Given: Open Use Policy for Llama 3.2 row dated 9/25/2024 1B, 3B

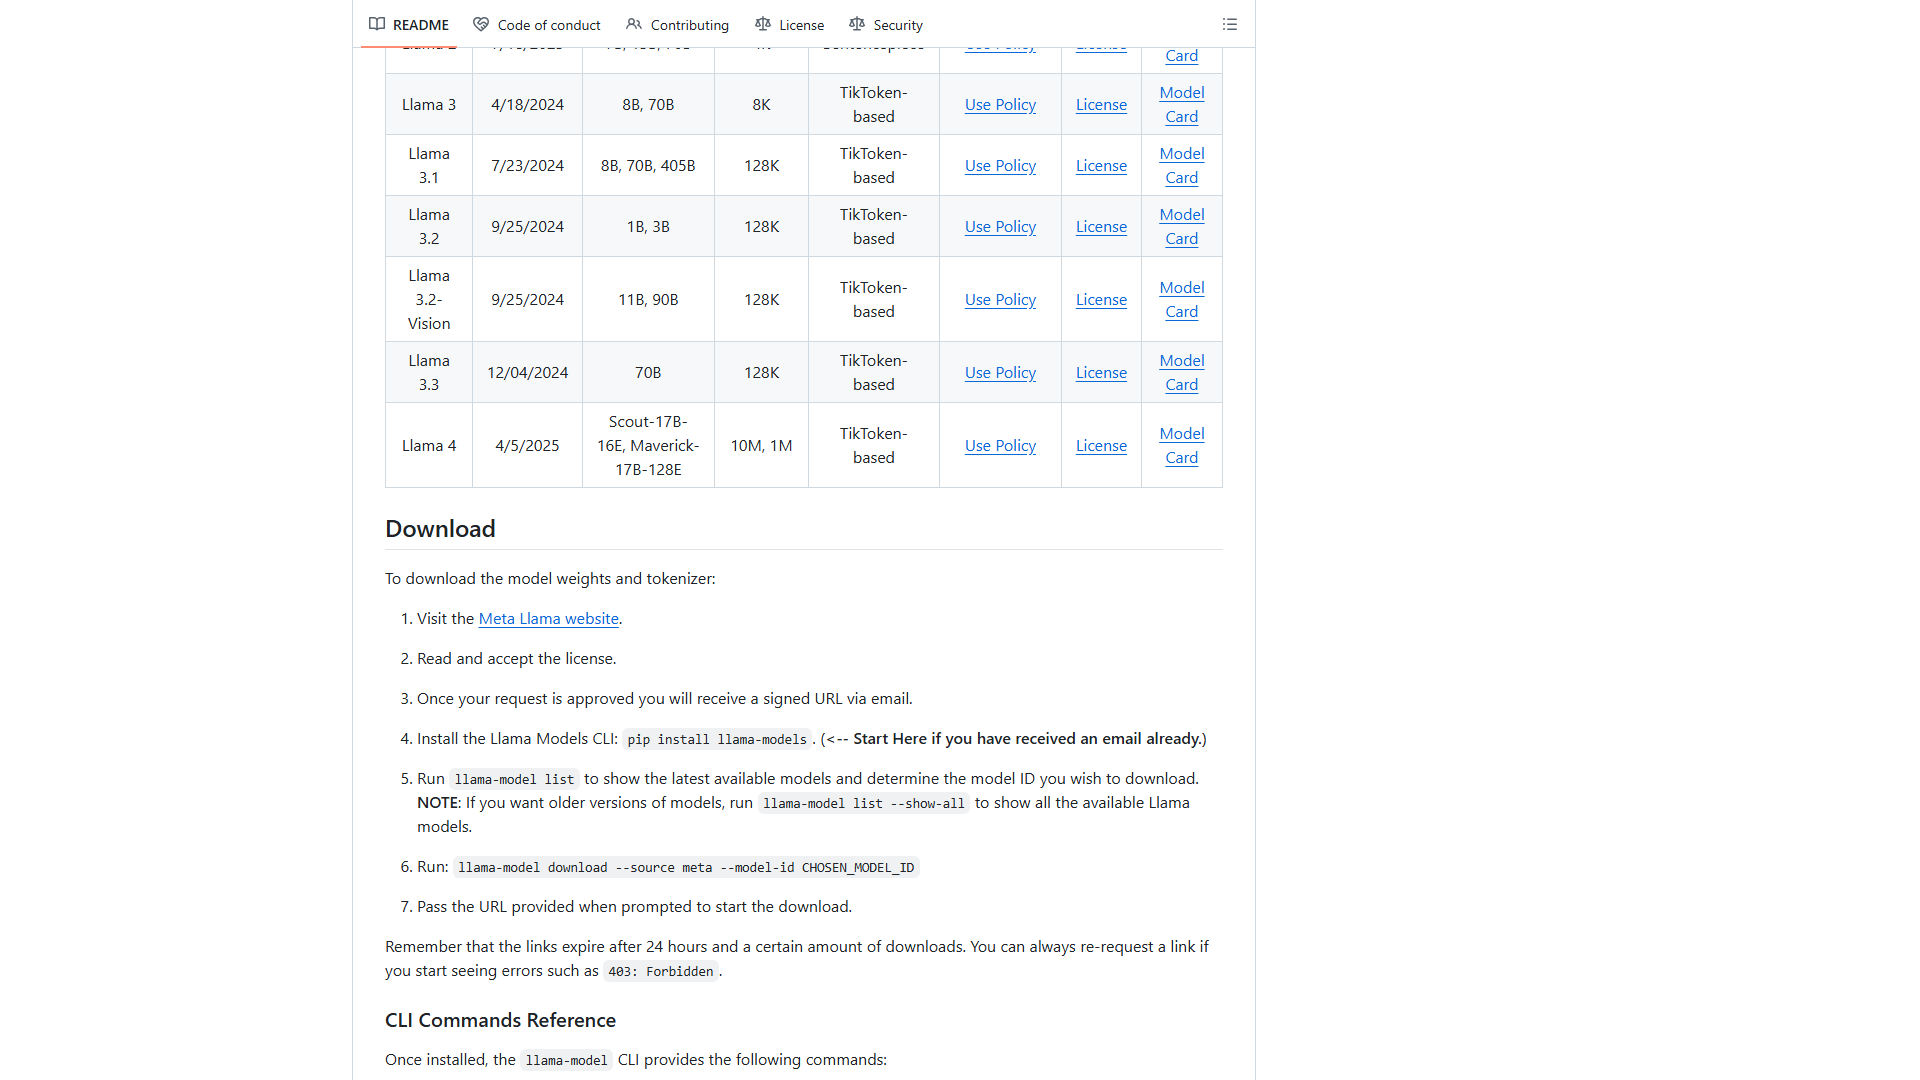Looking at the screenshot, I should coord(1000,226).
